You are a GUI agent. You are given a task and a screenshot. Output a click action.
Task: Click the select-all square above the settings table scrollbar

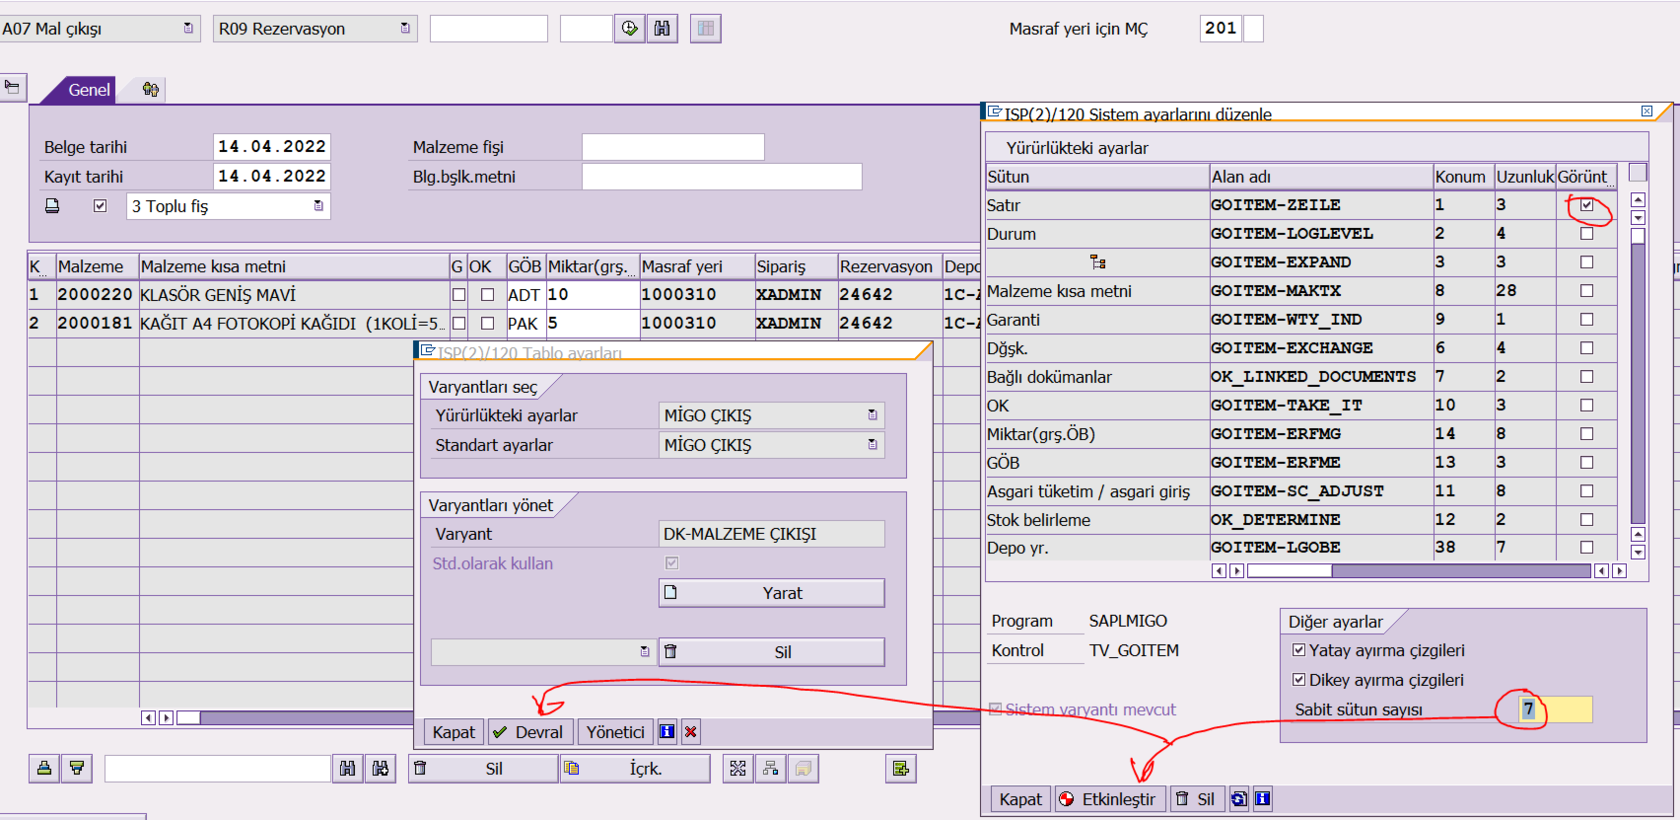(1637, 172)
